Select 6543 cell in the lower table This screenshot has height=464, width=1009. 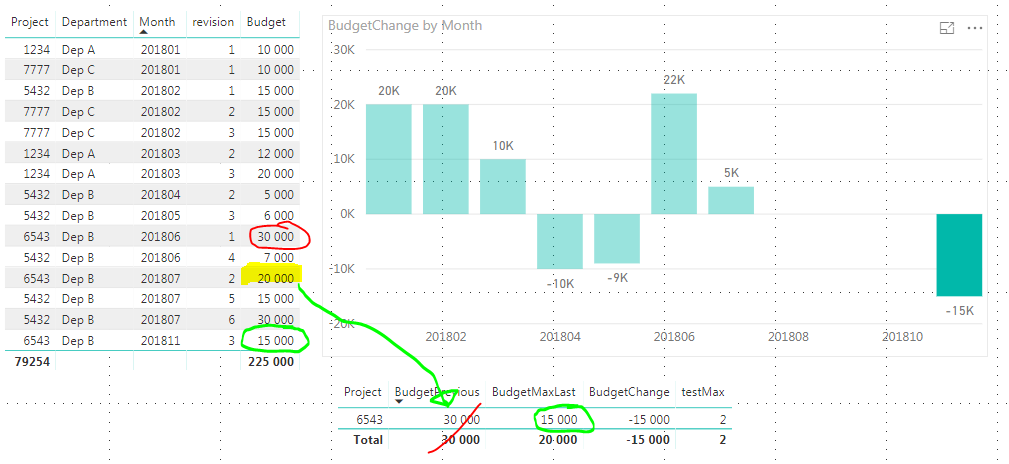pos(369,420)
